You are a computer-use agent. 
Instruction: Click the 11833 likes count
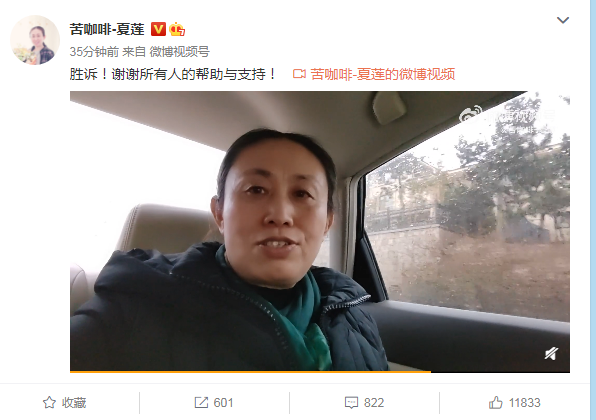[525, 403]
